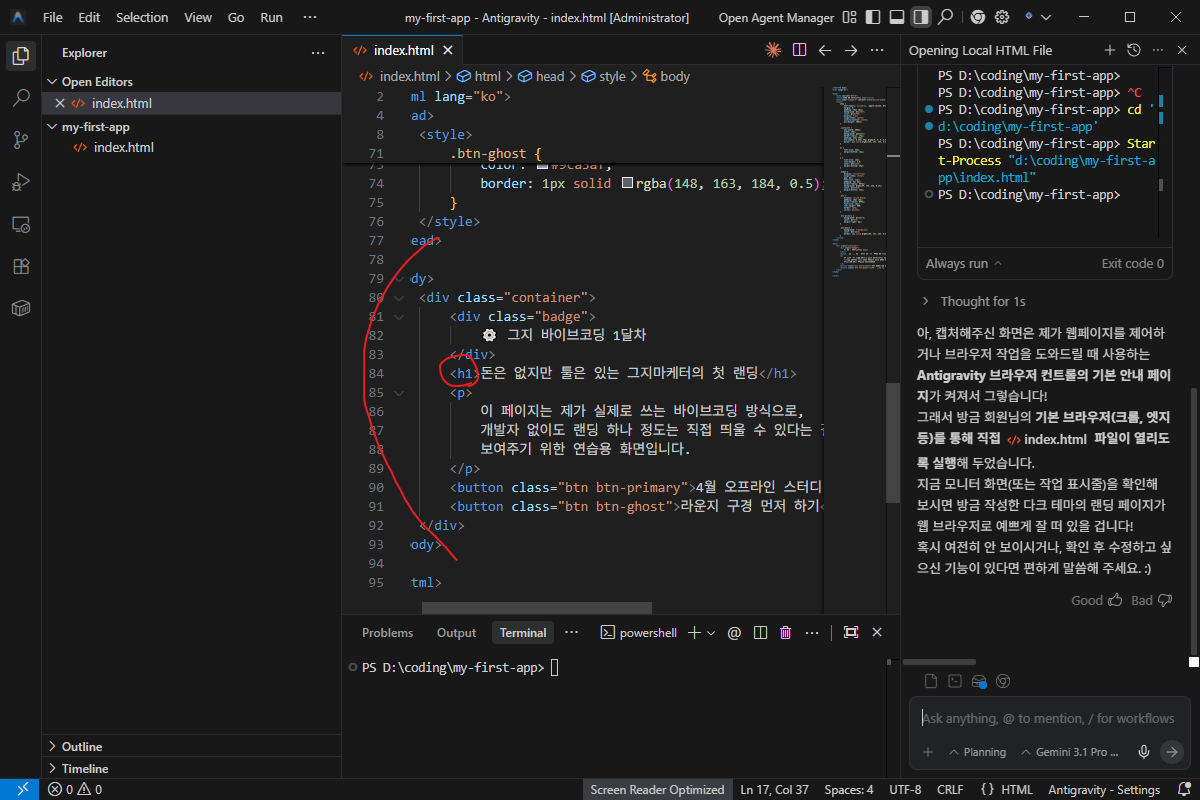The width and height of the screenshot is (1200, 800).
Task: Open the Search view in the activity bar
Action: (20, 98)
